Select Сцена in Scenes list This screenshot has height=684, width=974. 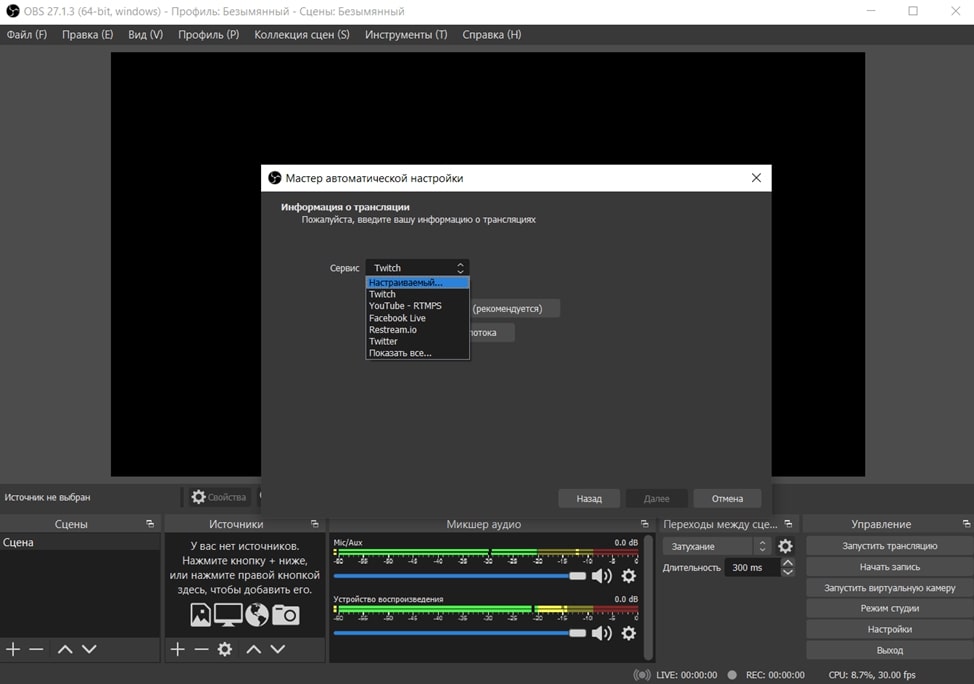(x=80, y=542)
